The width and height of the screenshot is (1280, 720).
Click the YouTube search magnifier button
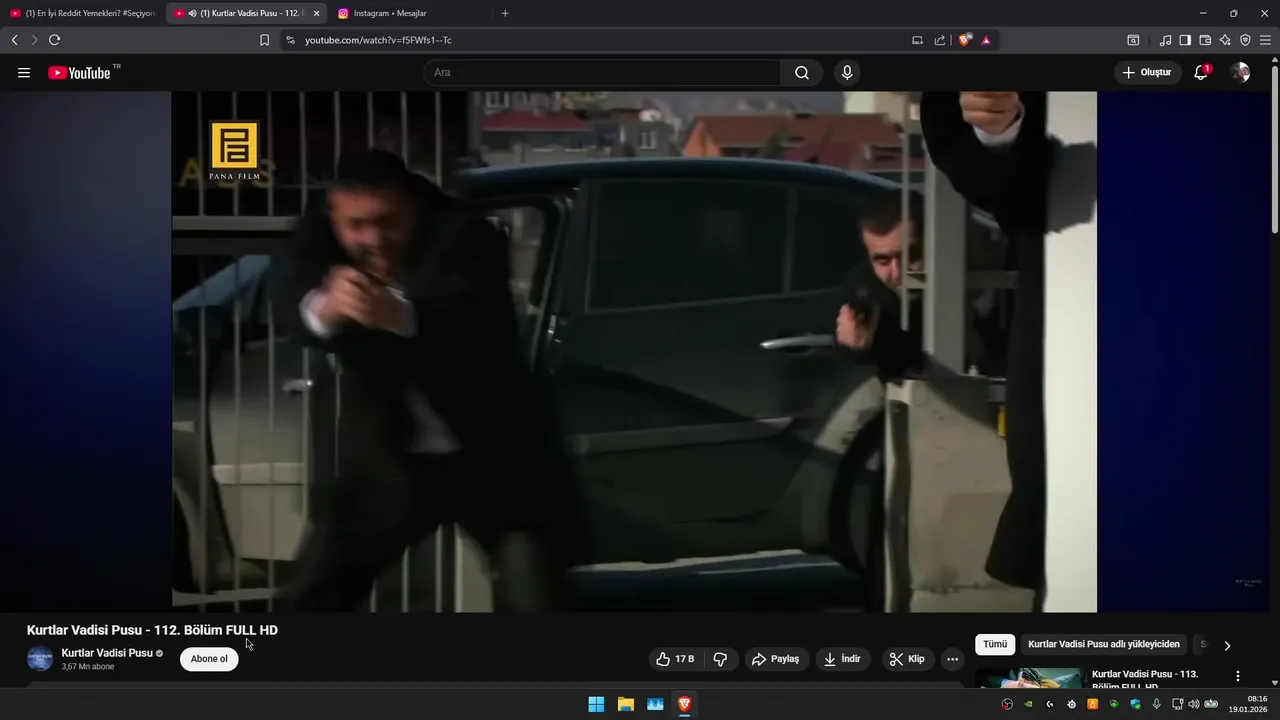coord(802,73)
